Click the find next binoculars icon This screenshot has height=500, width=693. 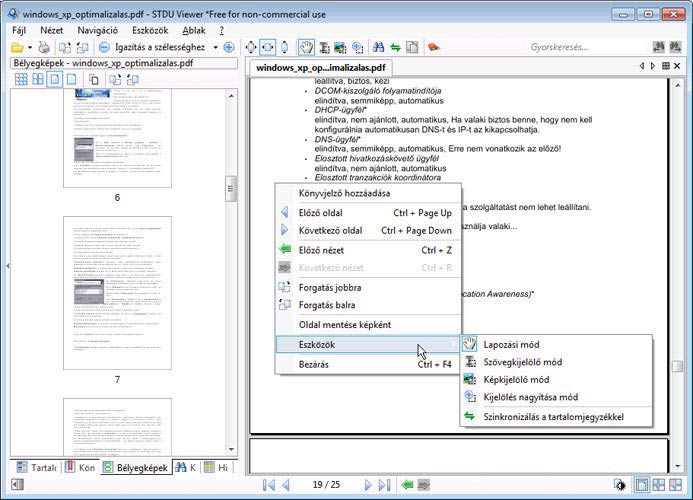(675, 47)
